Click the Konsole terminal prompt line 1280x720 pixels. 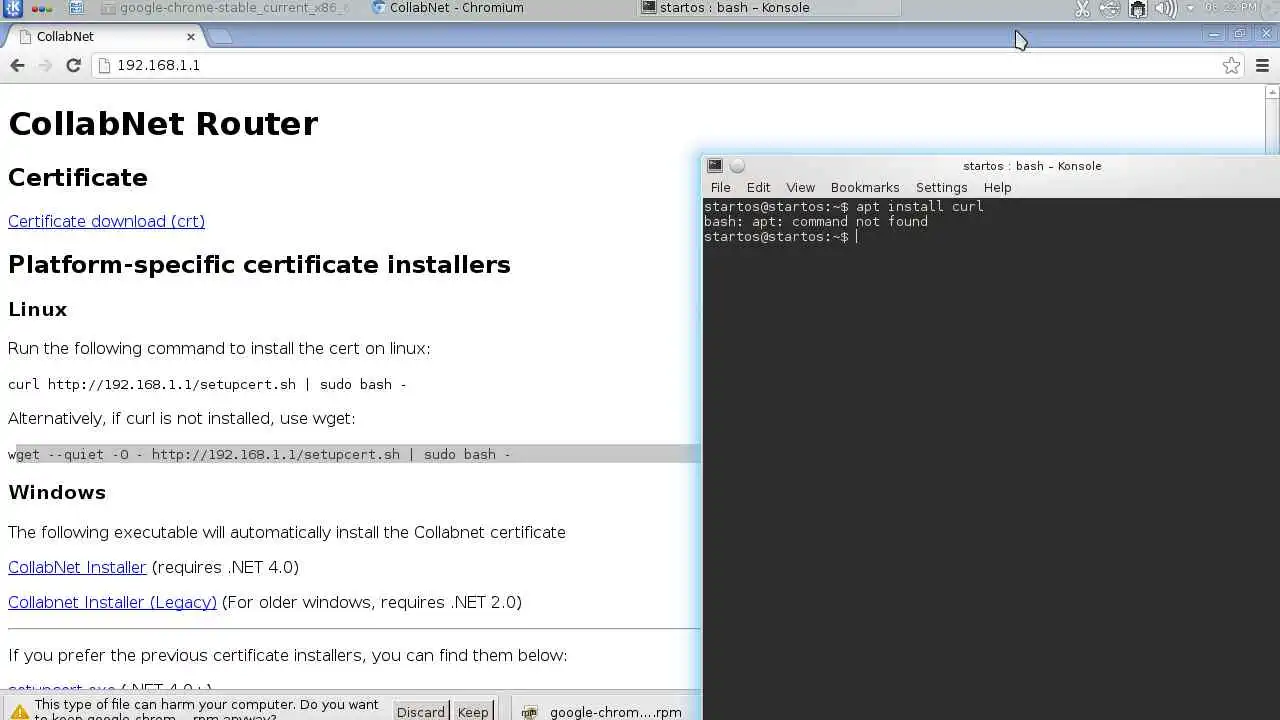click(x=780, y=237)
